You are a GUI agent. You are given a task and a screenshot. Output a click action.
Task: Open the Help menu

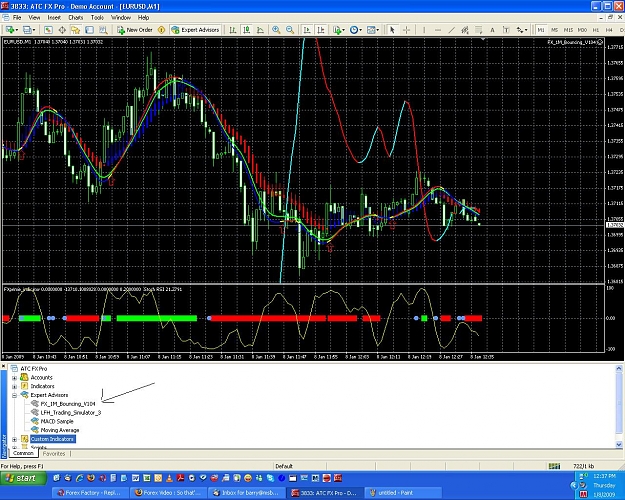[143, 18]
